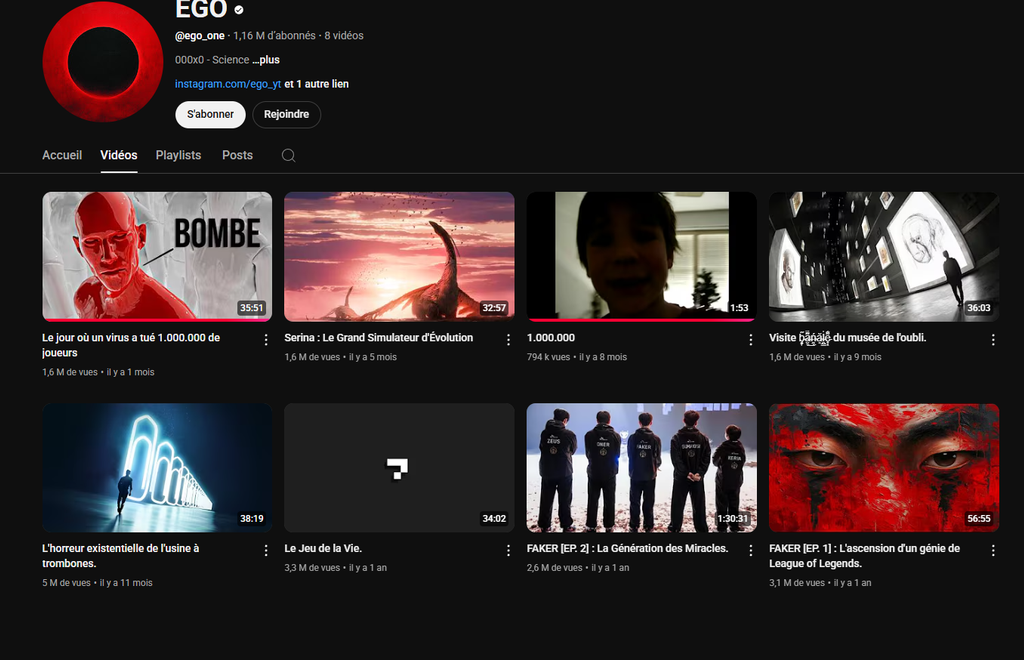Click the 1:30:31 duration badge
The image size is (1024, 660).
pos(733,519)
